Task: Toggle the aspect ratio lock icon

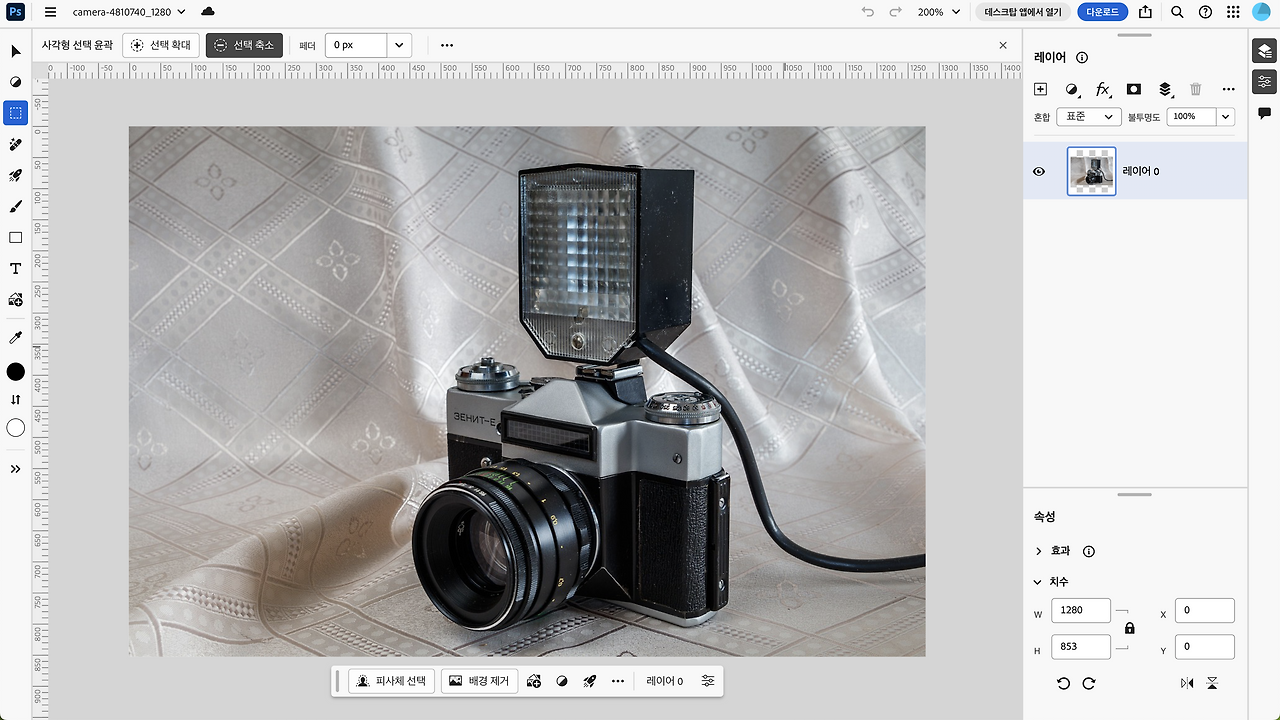Action: pyautogui.click(x=1129, y=628)
